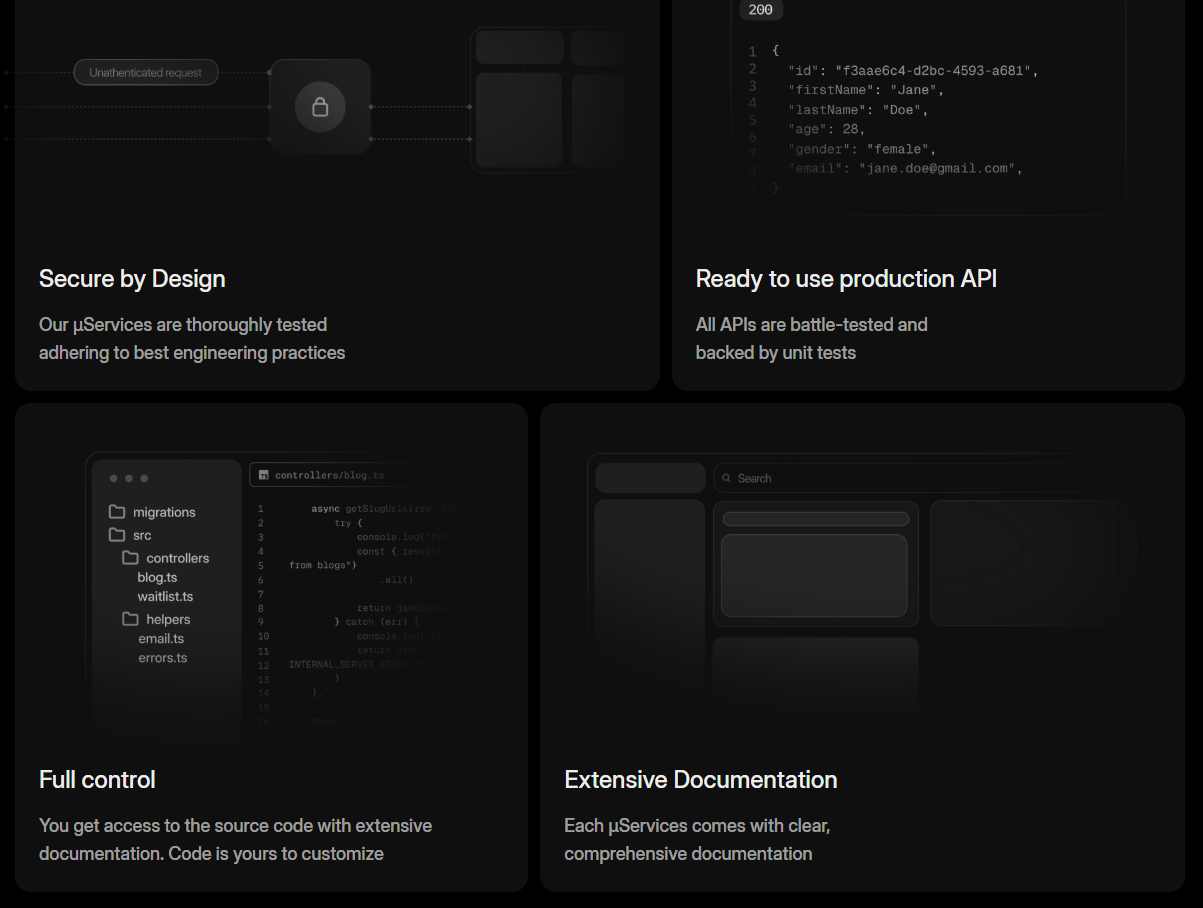
Task: Click the helpers folder icon
Action: coord(130,619)
